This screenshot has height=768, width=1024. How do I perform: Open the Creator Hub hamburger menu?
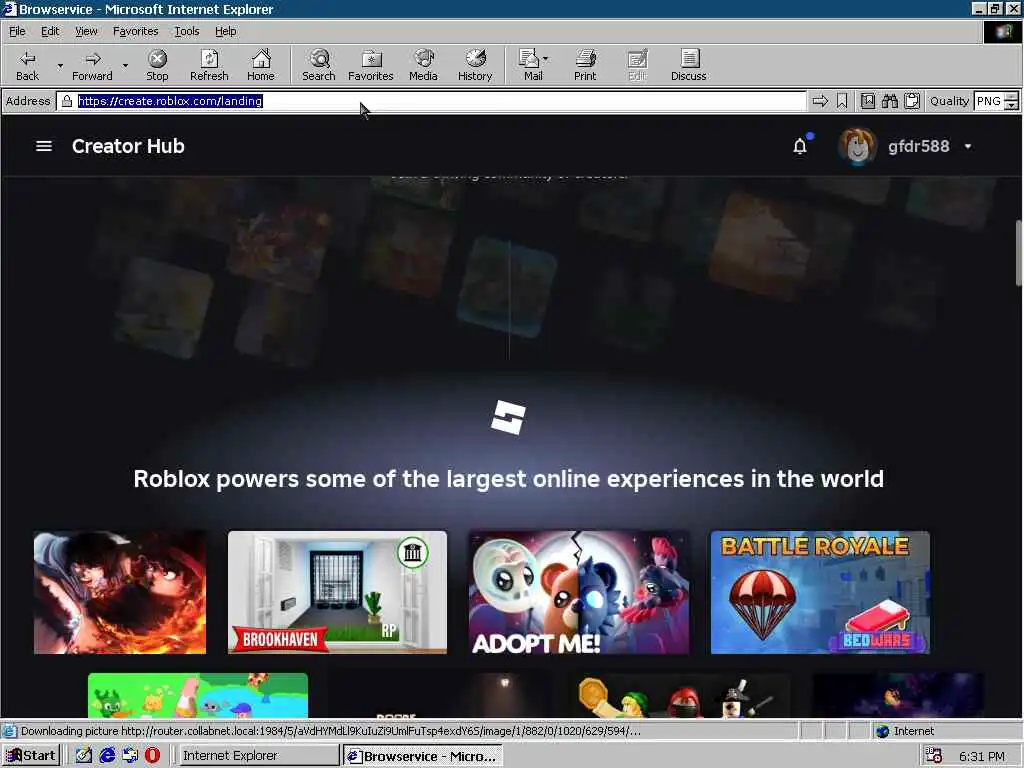(x=44, y=146)
